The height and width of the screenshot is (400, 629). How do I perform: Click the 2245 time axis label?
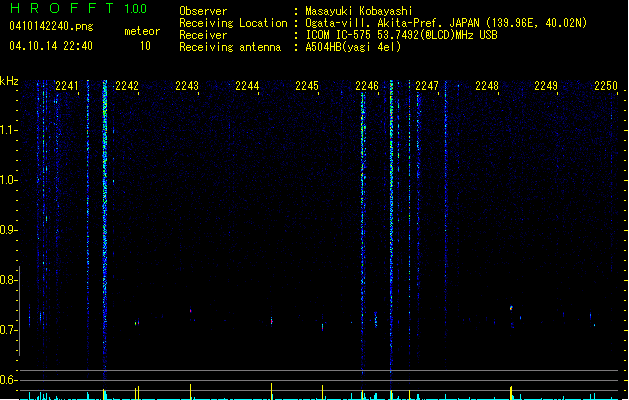[307, 86]
